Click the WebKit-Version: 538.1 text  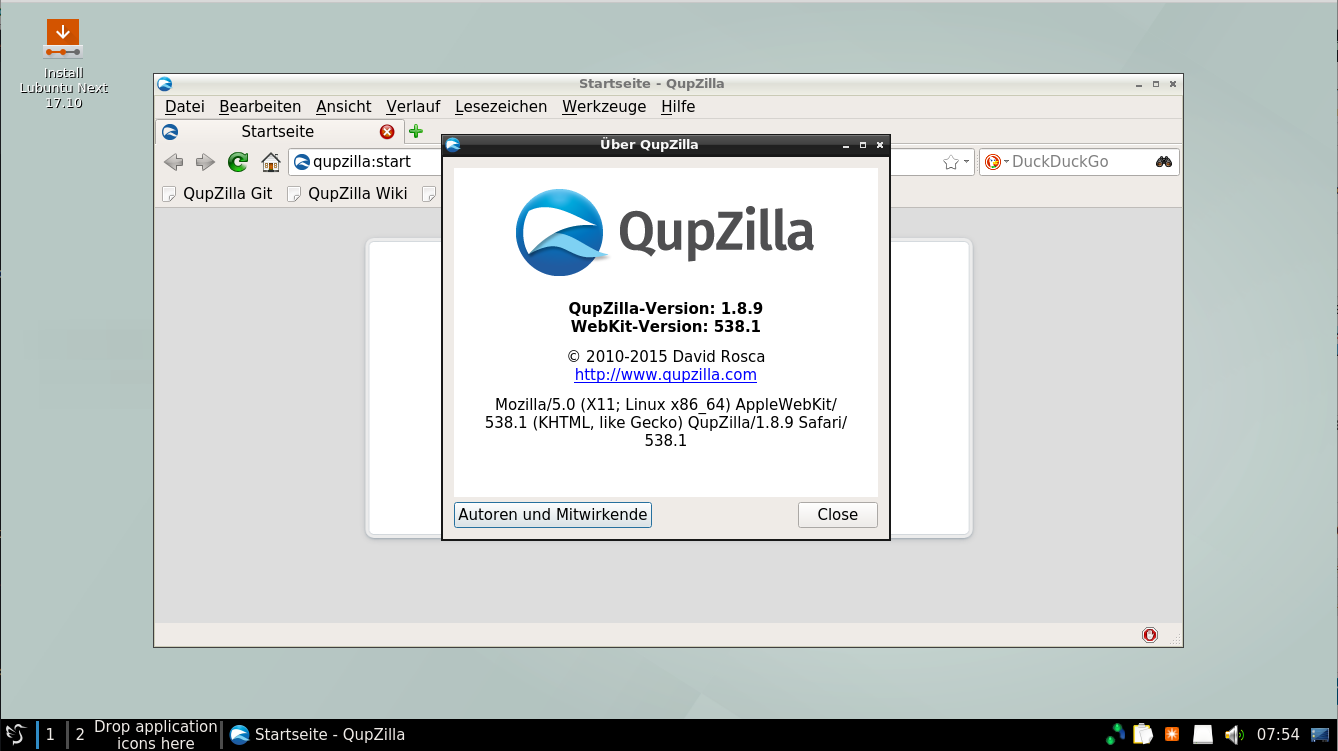(x=665, y=326)
